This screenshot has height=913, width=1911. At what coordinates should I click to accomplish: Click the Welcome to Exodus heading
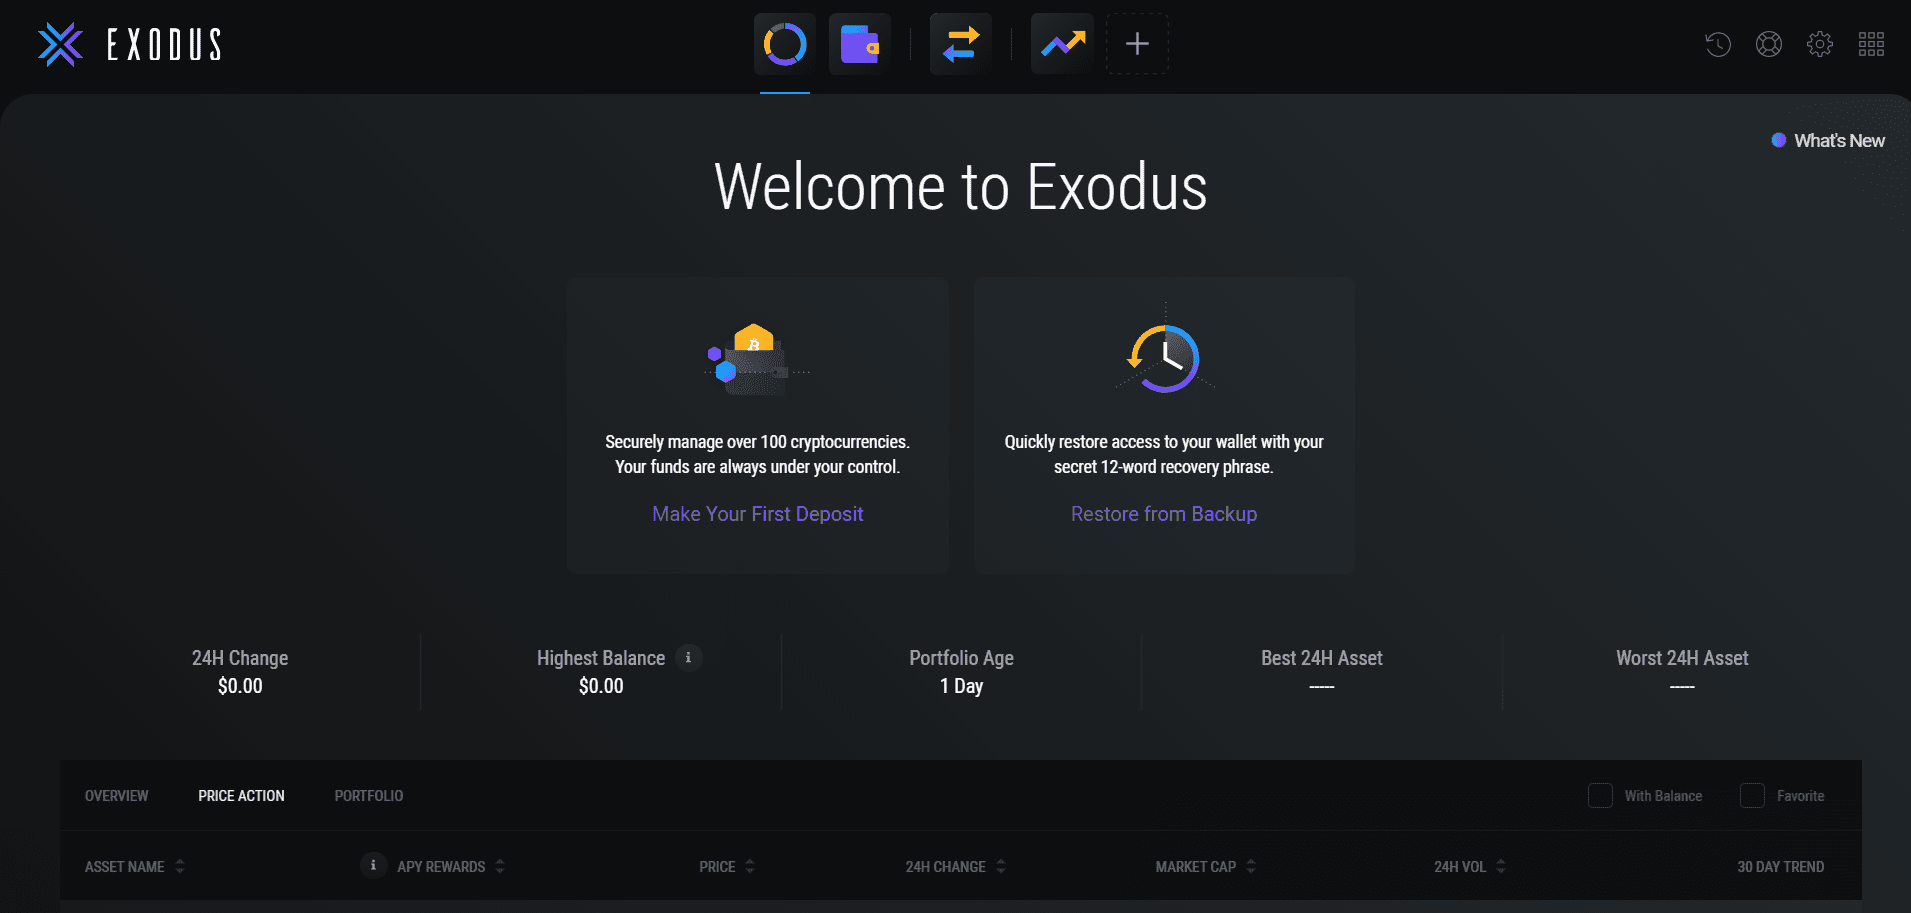pos(961,187)
